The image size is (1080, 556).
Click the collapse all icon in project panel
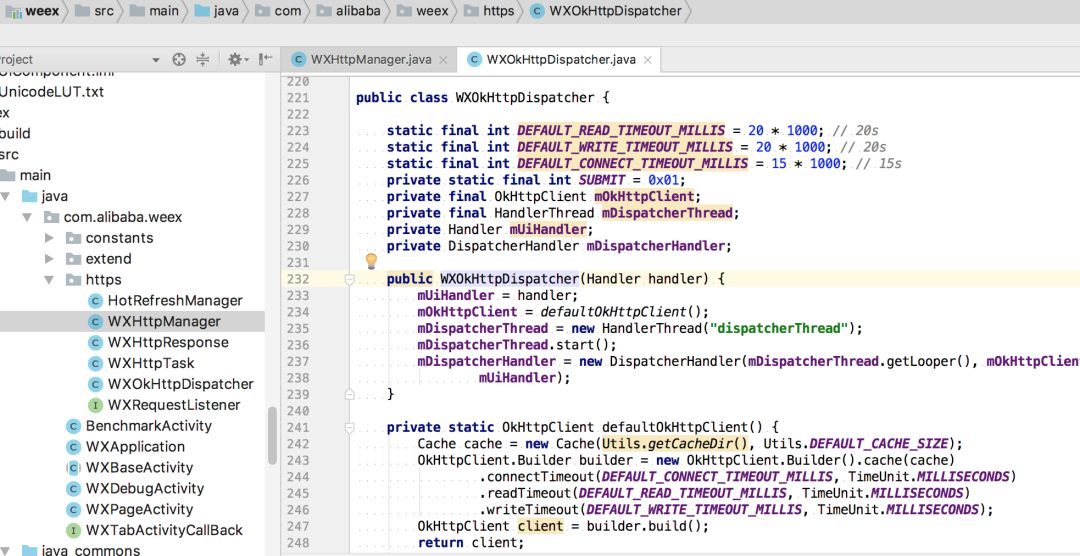tap(202, 59)
